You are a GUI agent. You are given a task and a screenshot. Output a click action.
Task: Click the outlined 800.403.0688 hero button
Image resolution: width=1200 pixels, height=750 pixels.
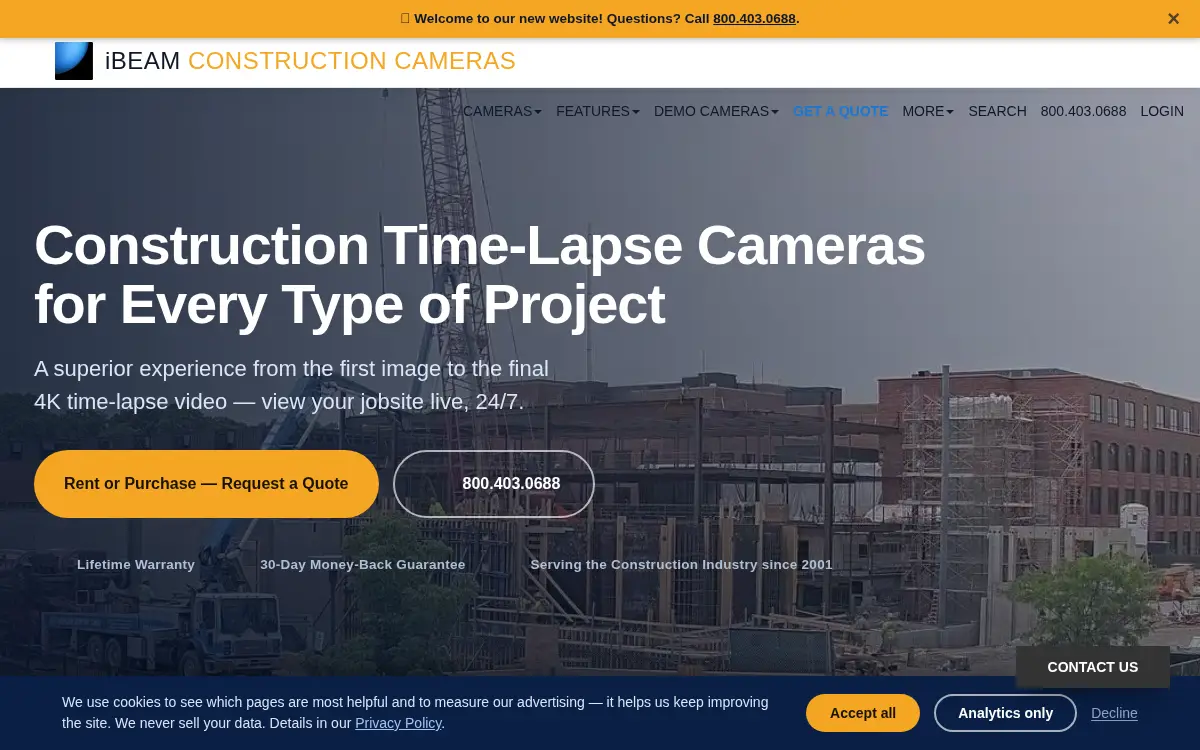pyautogui.click(x=494, y=484)
